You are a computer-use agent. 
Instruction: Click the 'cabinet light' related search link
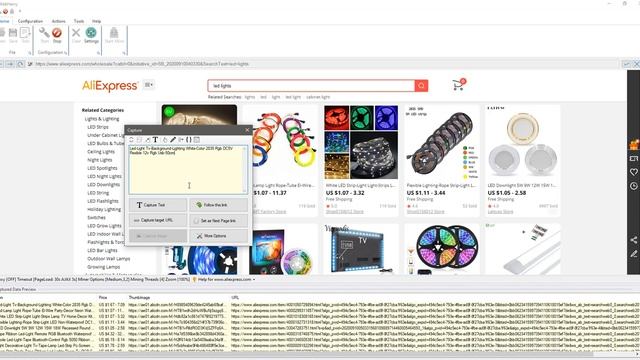(318, 97)
